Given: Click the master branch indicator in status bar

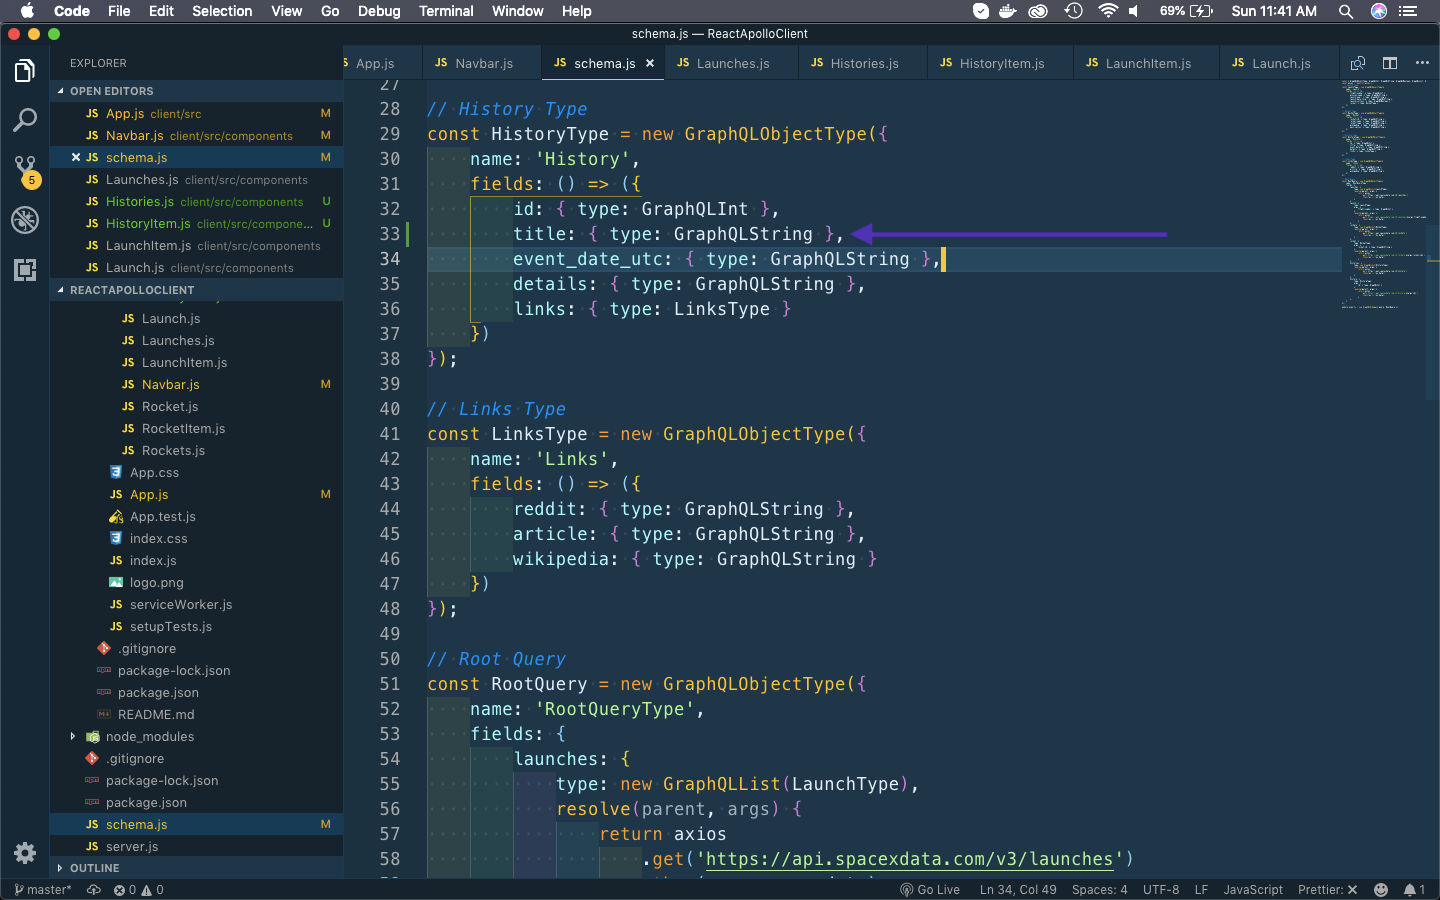Looking at the screenshot, I should coord(42,890).
